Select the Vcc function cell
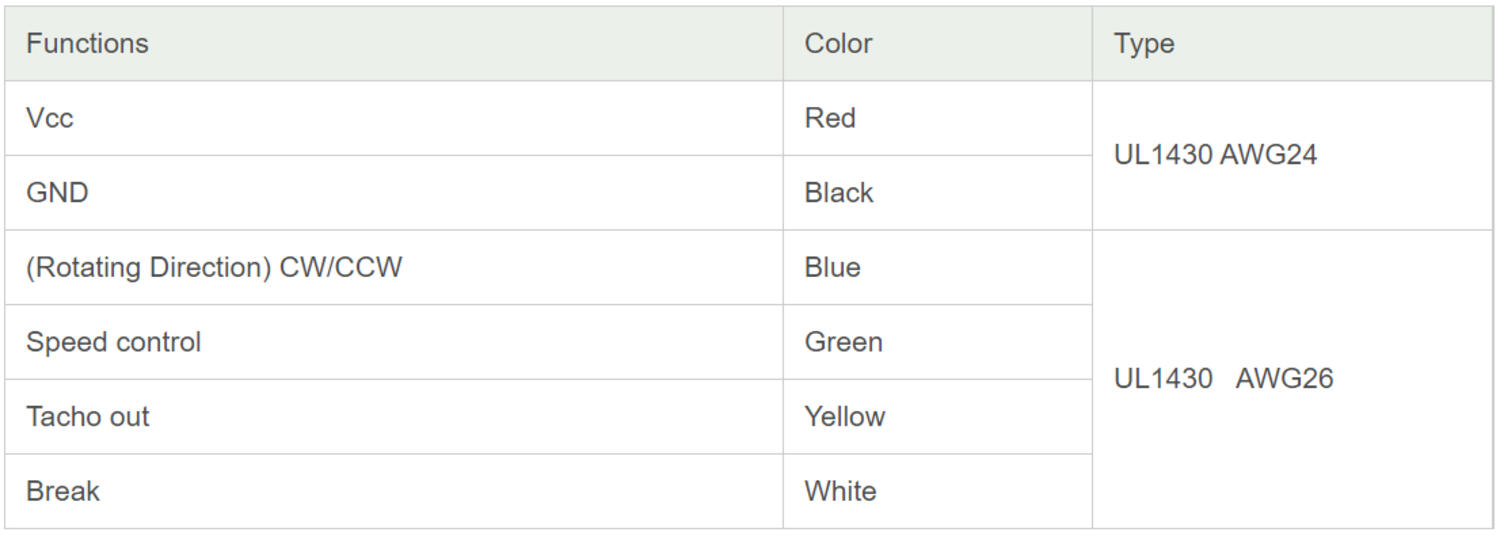1500x536 pixels. (x=50, y=118)
